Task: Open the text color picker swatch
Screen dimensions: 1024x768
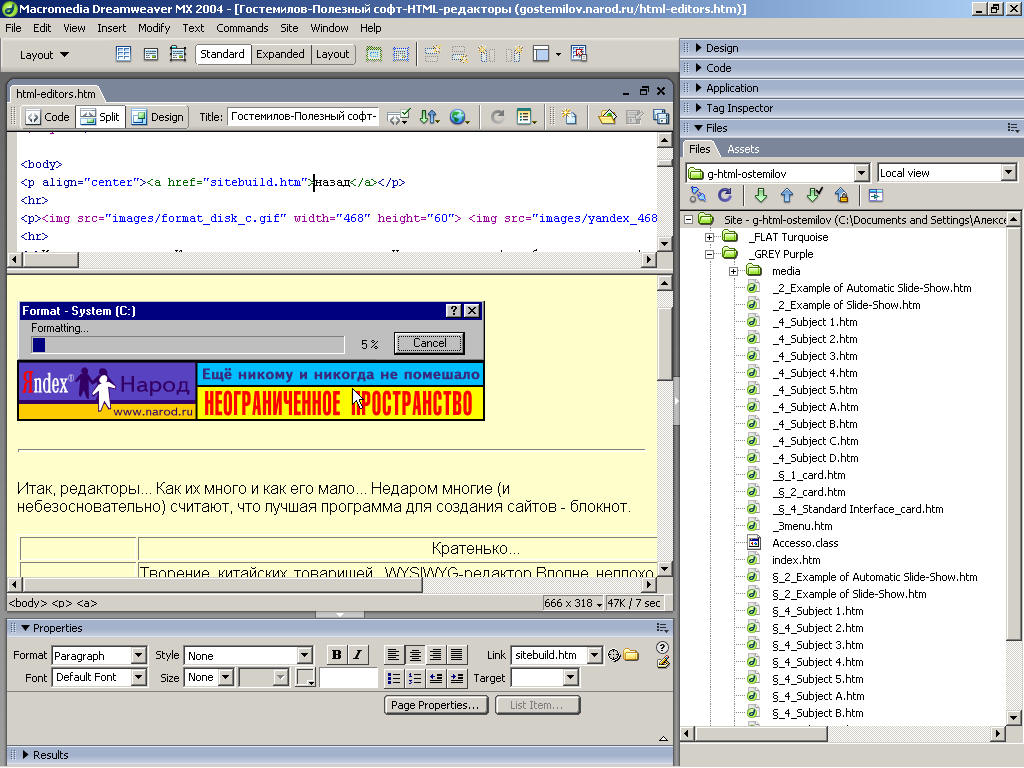Action: (305, 677)
